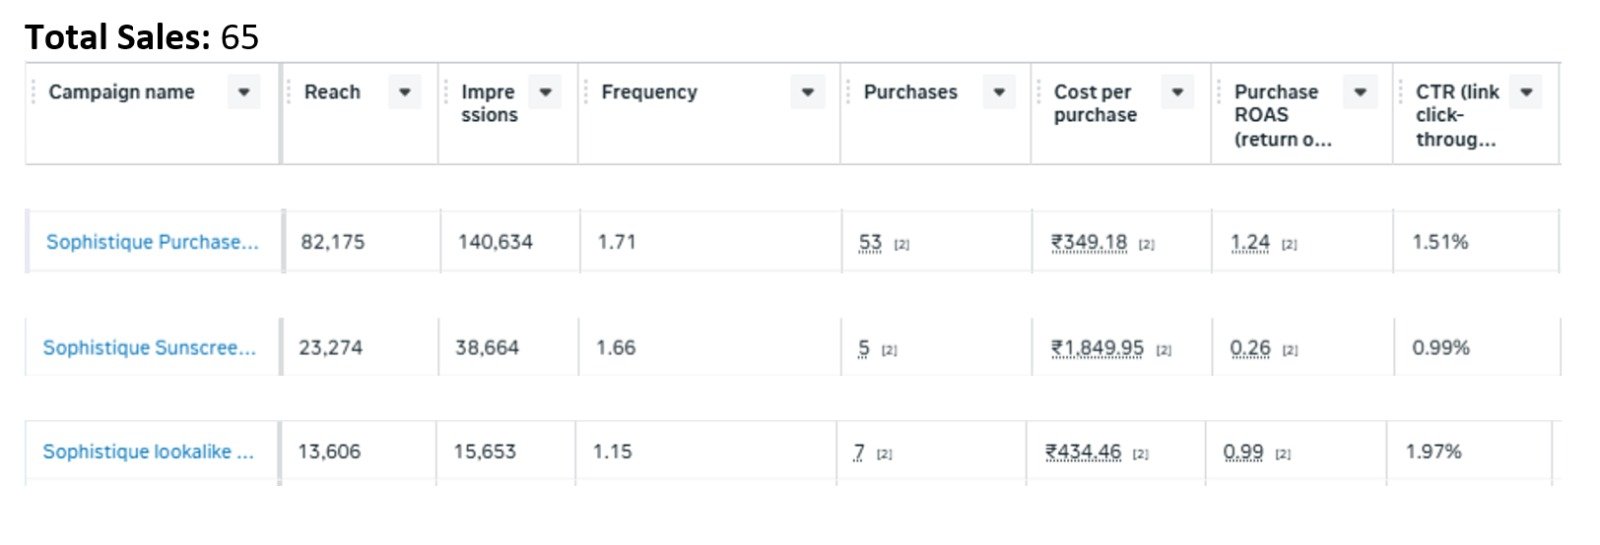The width and height of the screenshot is (1600, 545).
Task: Open Sophistique Sunscreen campaign link
Action: 149,348
